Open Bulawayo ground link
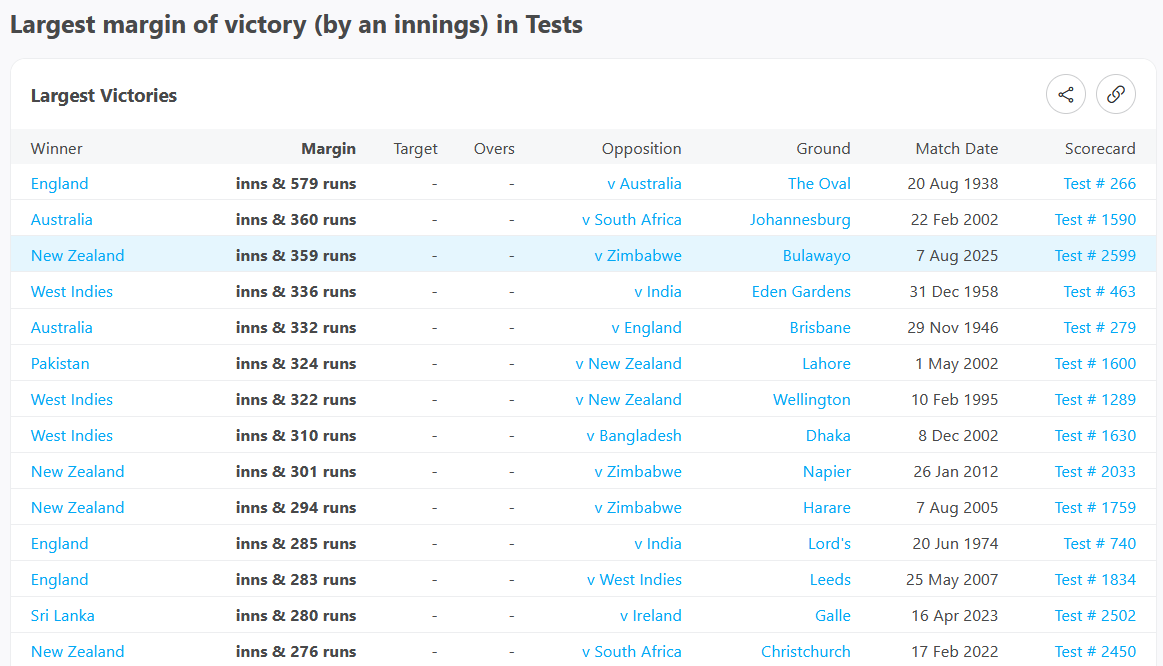This screenshot has height=666, width=1163. [817, 256]
